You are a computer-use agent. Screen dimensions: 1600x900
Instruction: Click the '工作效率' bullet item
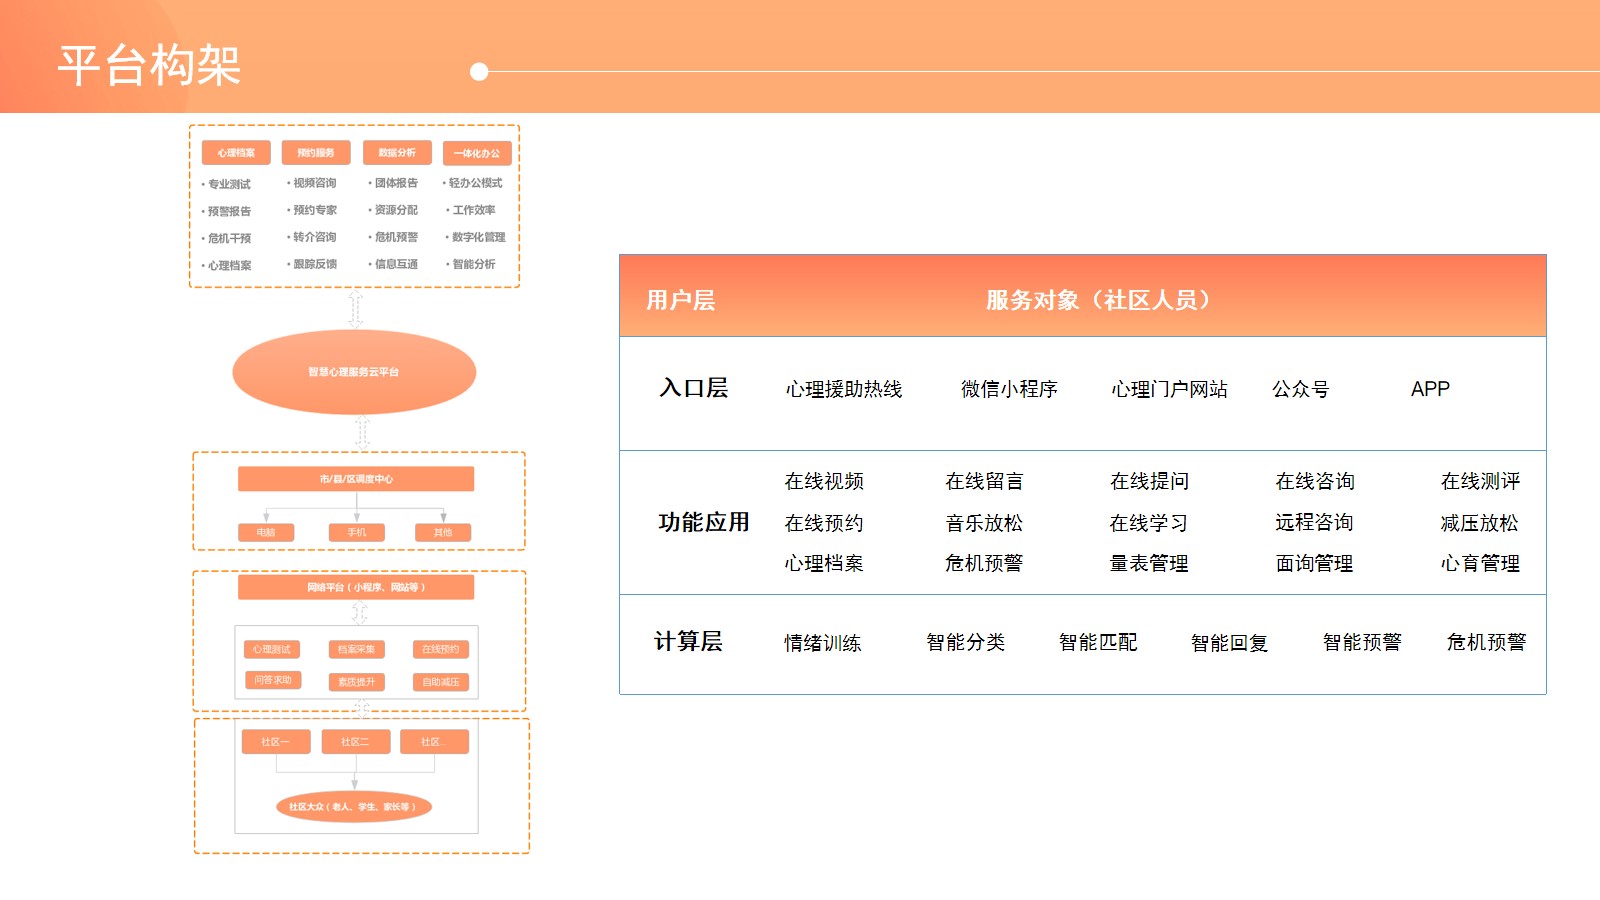pyautogui.click(x=473, y=210)
